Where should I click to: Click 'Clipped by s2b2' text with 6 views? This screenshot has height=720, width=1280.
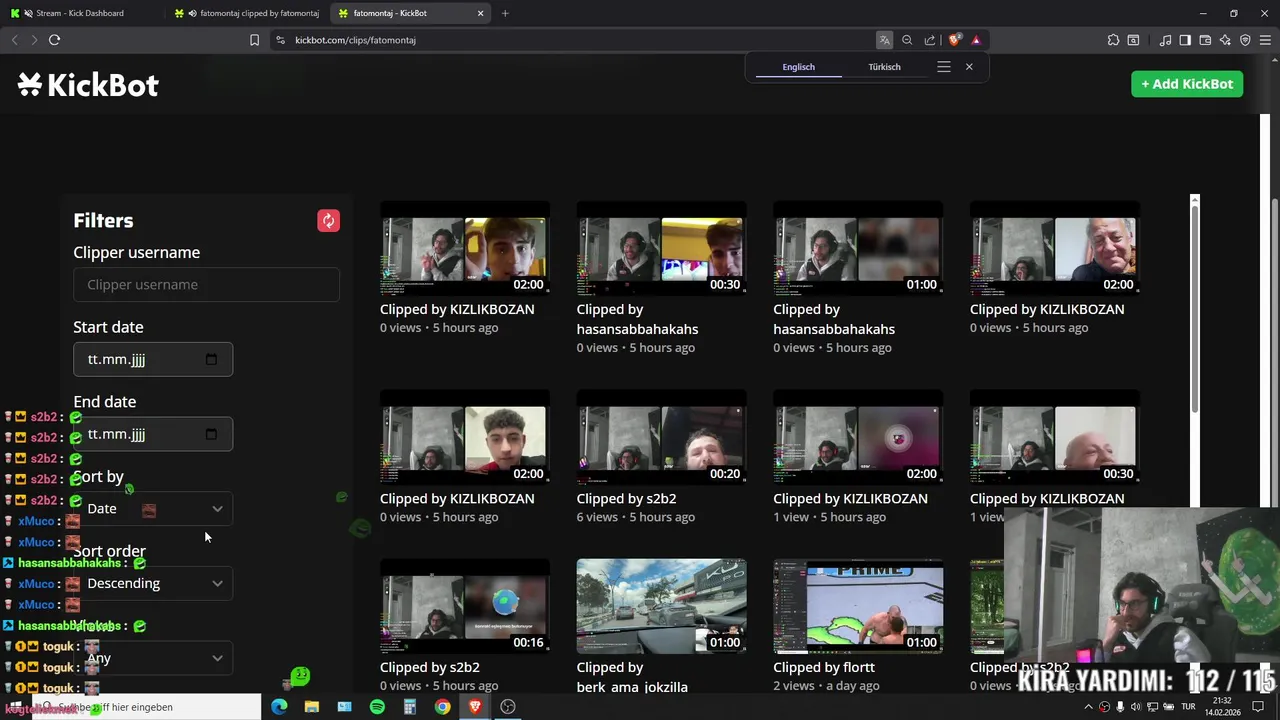pos(626,498)
